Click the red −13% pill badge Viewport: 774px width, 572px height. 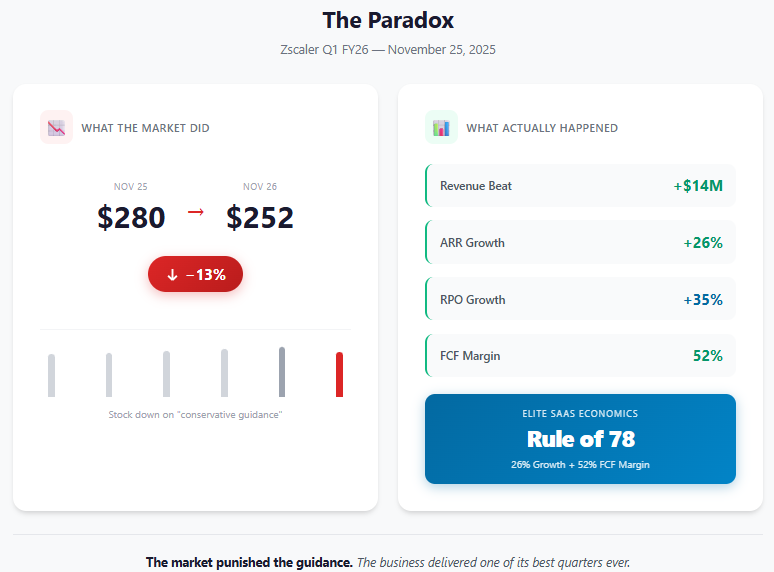coord(195,274)
